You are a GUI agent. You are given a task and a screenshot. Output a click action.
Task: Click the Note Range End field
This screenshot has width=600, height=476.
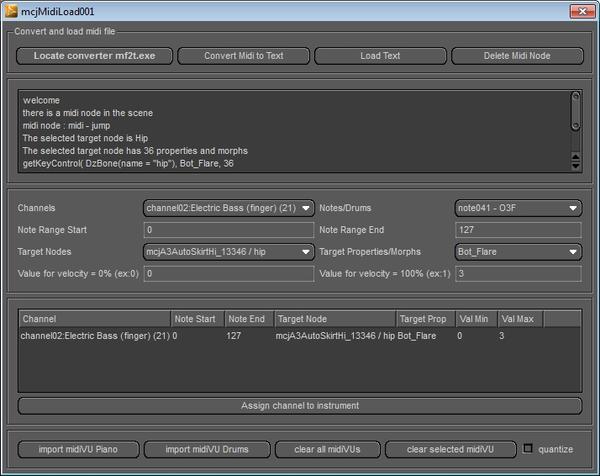518,230
